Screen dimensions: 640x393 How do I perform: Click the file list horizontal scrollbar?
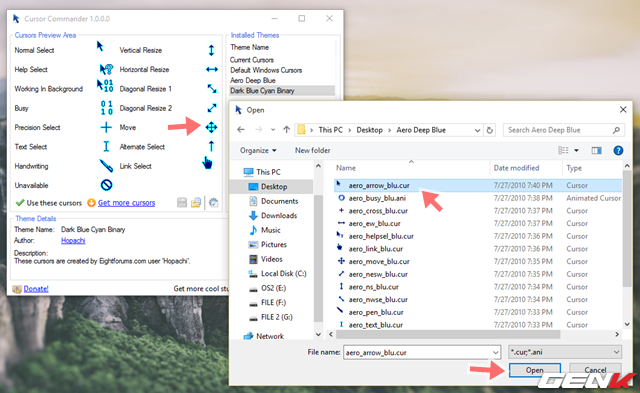pos(447,334)
